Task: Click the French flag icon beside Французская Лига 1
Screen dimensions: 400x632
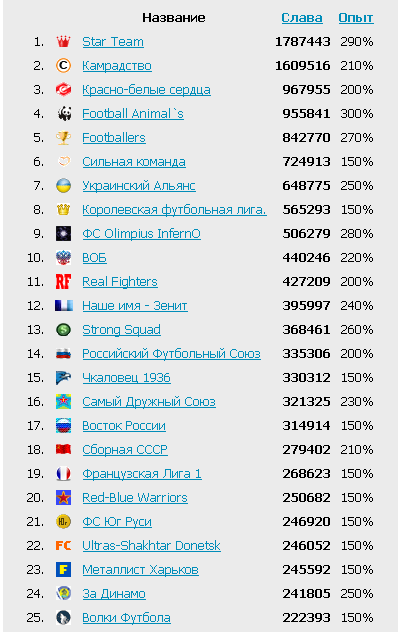Action: (x=63, y=473)
